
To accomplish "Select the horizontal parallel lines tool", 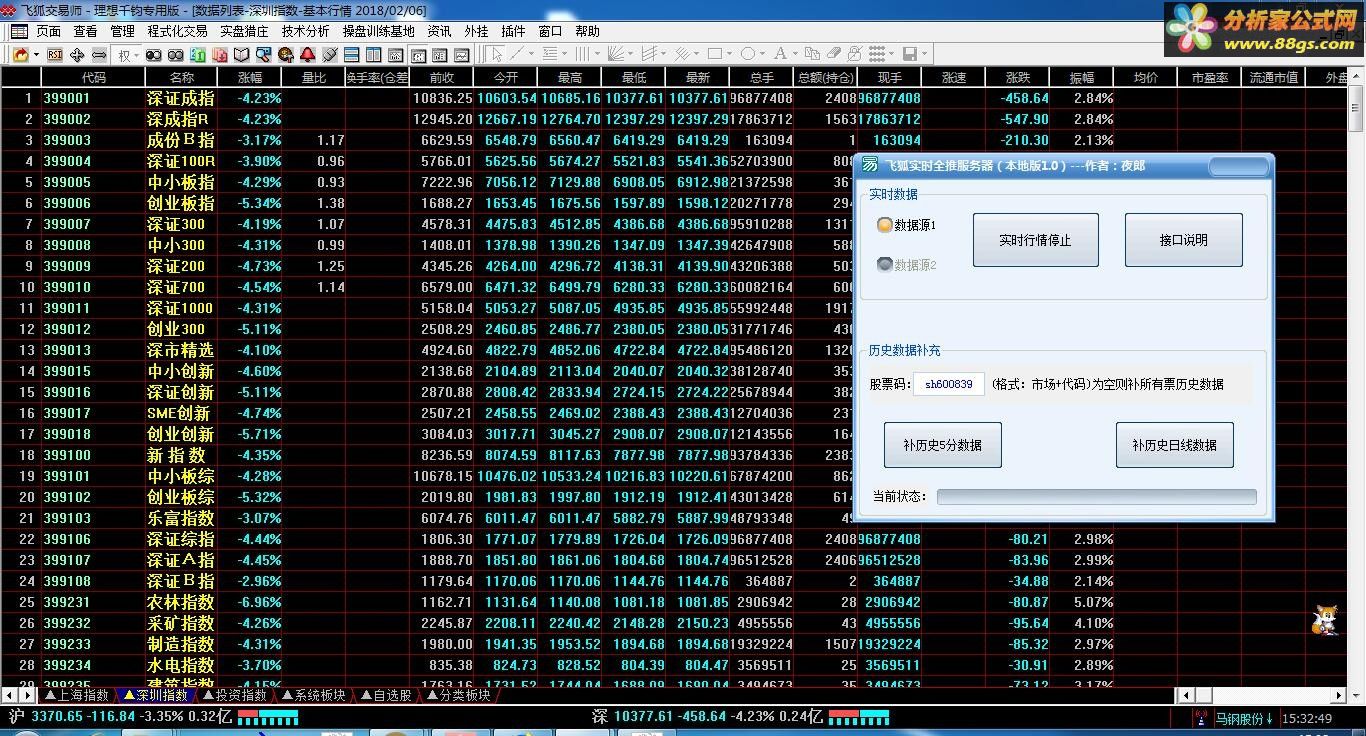I will pos(550,54).
